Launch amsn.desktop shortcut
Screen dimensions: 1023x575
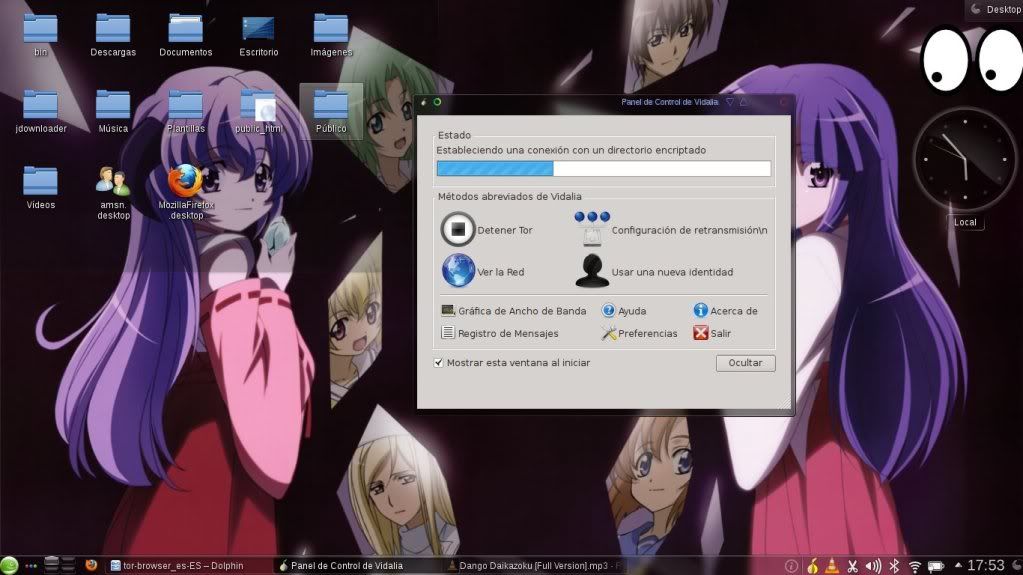click(x=113, y=193)
